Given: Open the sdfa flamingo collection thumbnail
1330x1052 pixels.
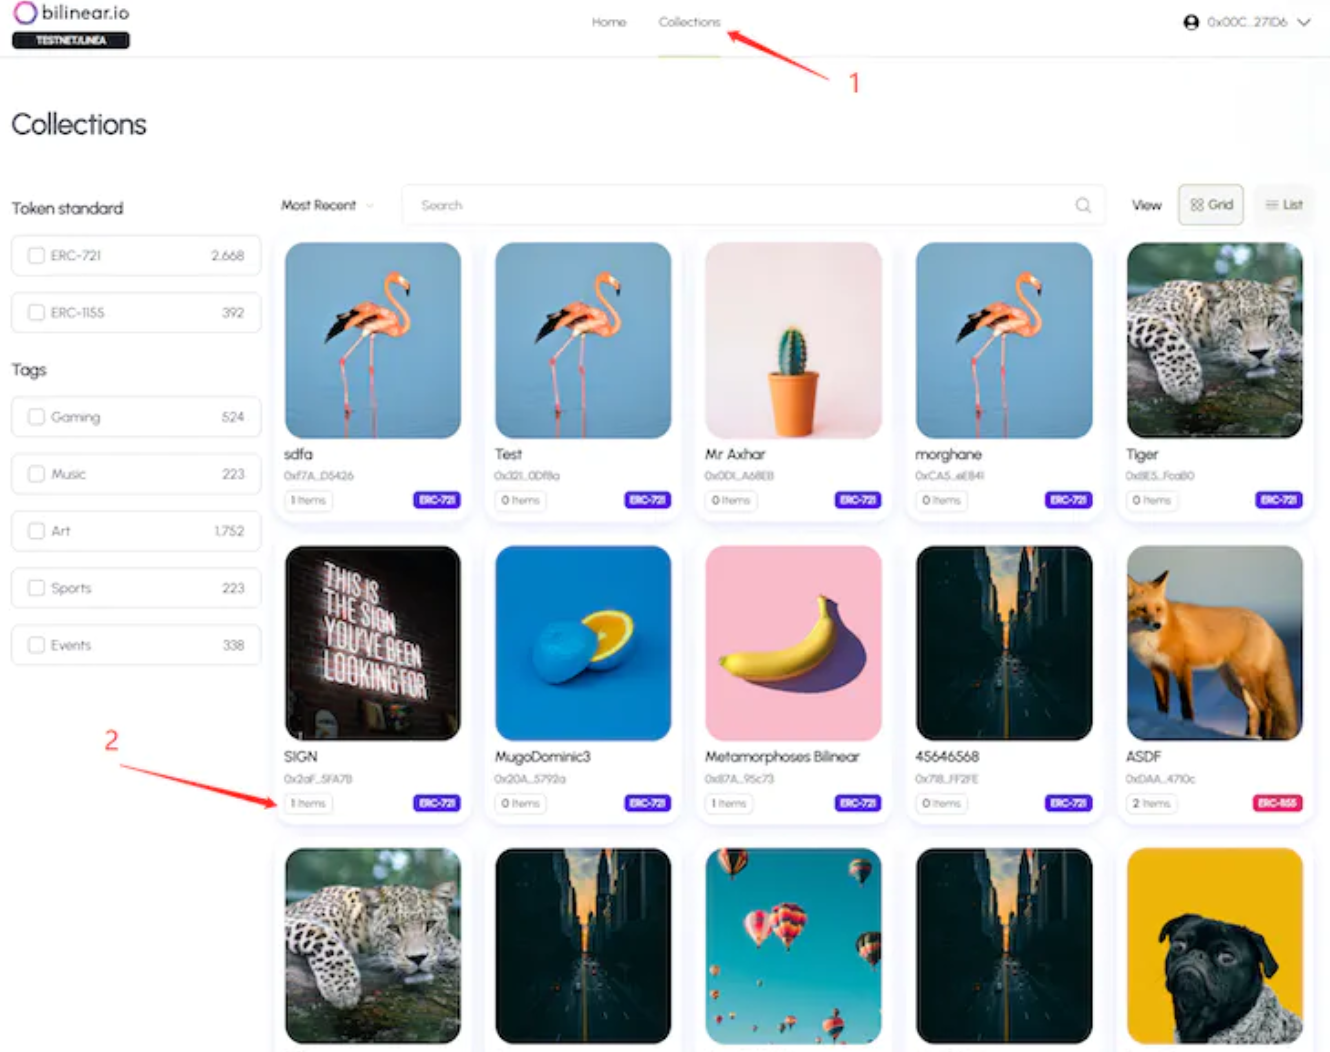Looking at the screenshot, I should [x=373, y=340].
